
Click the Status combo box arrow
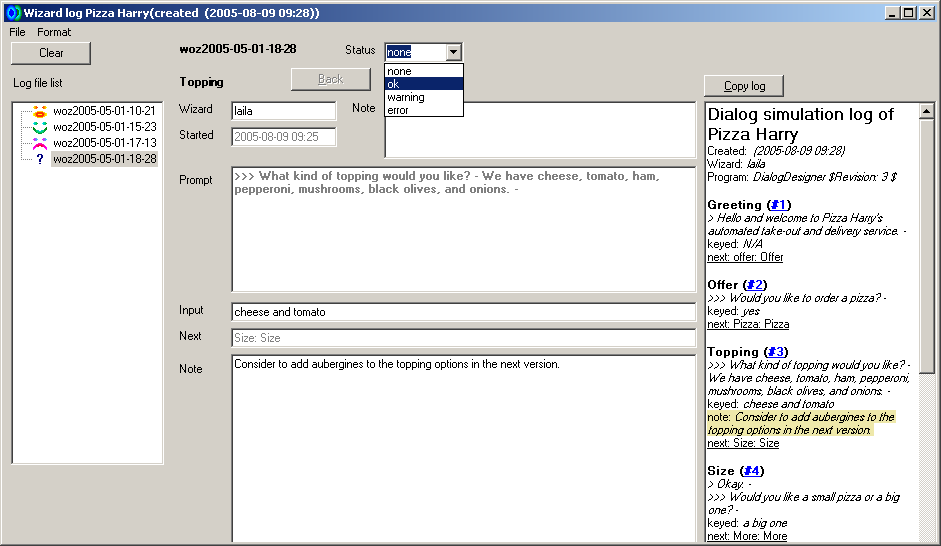(x=454, y=52)
